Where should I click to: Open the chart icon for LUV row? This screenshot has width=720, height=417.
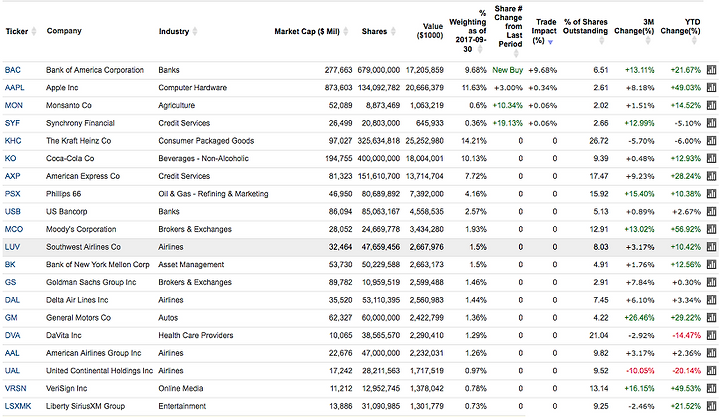click(711, 247)
